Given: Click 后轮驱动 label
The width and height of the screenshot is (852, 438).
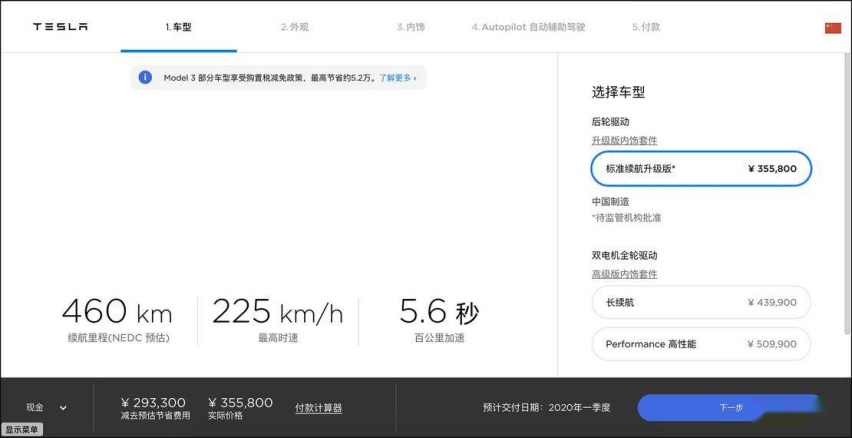Looking at the screenshot, I should tap(610, 122).
